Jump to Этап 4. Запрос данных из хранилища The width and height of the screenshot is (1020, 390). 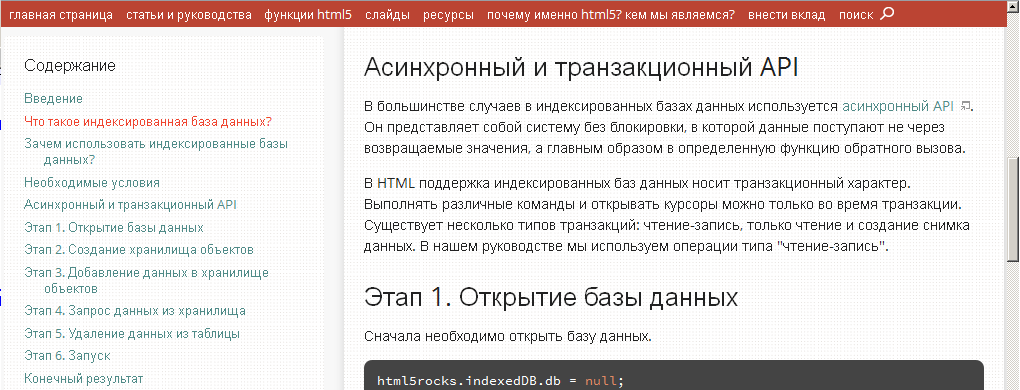(135, 311)
